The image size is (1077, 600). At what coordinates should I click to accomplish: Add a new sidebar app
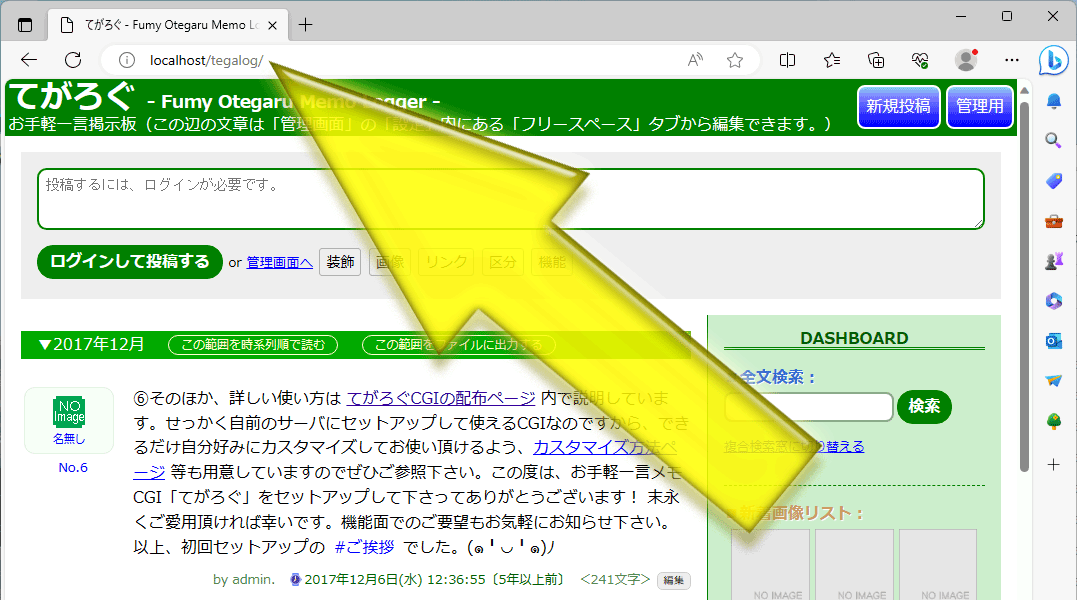click(1054, 465)
